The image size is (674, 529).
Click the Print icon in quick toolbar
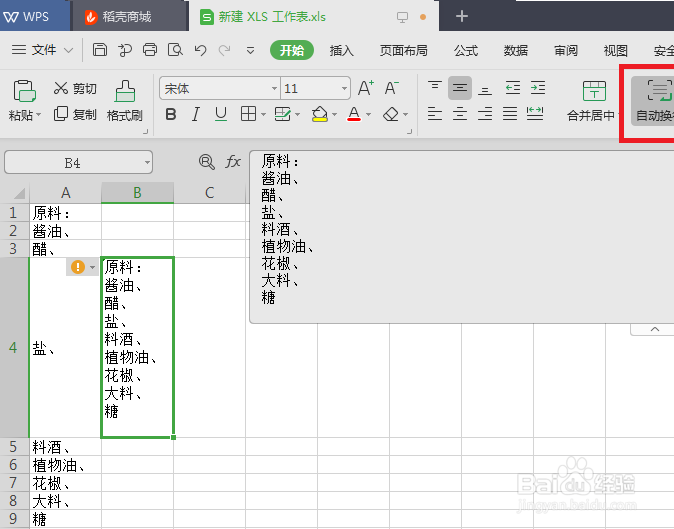[x=150, y=50]
